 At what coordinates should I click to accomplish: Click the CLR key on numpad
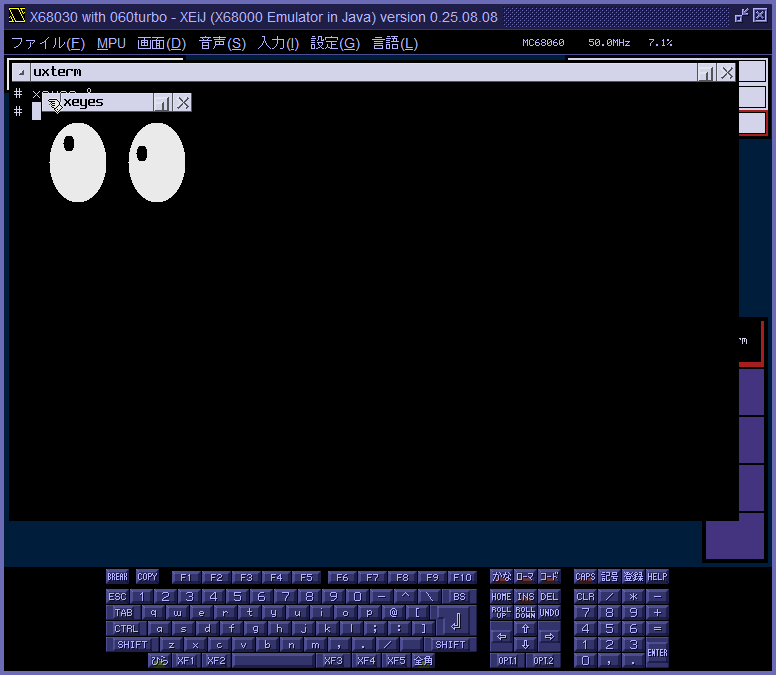[x=585, y=596]
